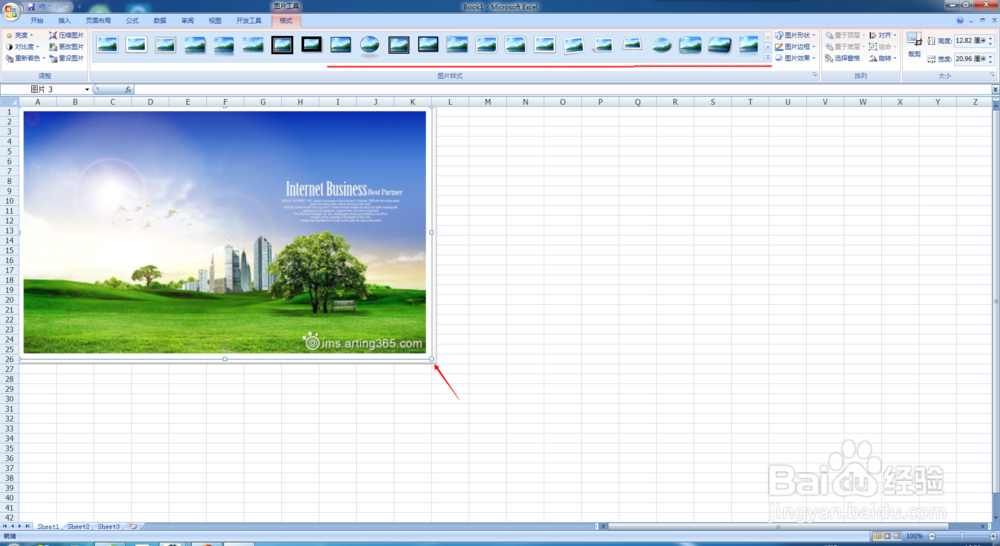
Task: Switch to the 开始 tab
Action: point(36,20)
